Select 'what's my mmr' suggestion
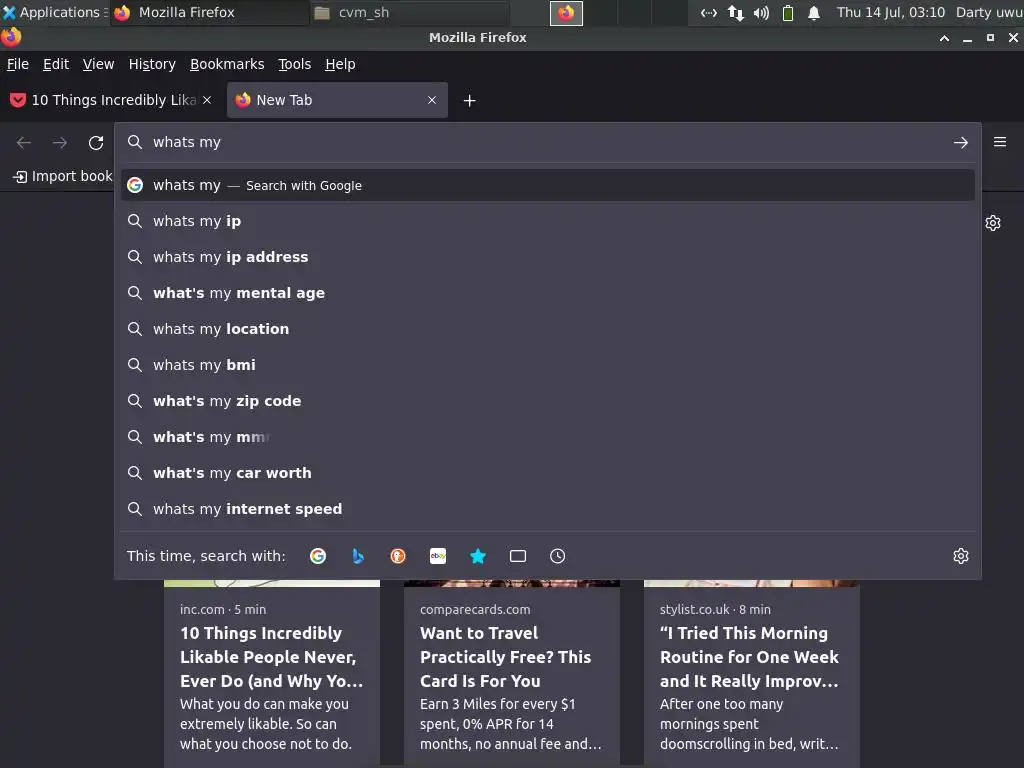Image resolution: width=1024 pixels, height=768 pixels. click(x=547, y=437)
